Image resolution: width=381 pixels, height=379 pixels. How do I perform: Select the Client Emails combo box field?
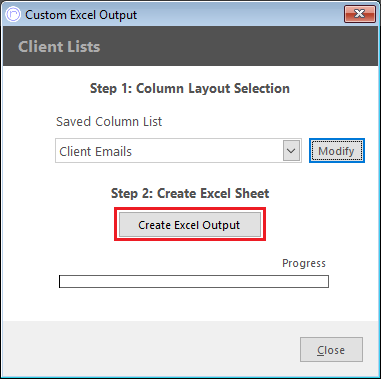point(178,151)
